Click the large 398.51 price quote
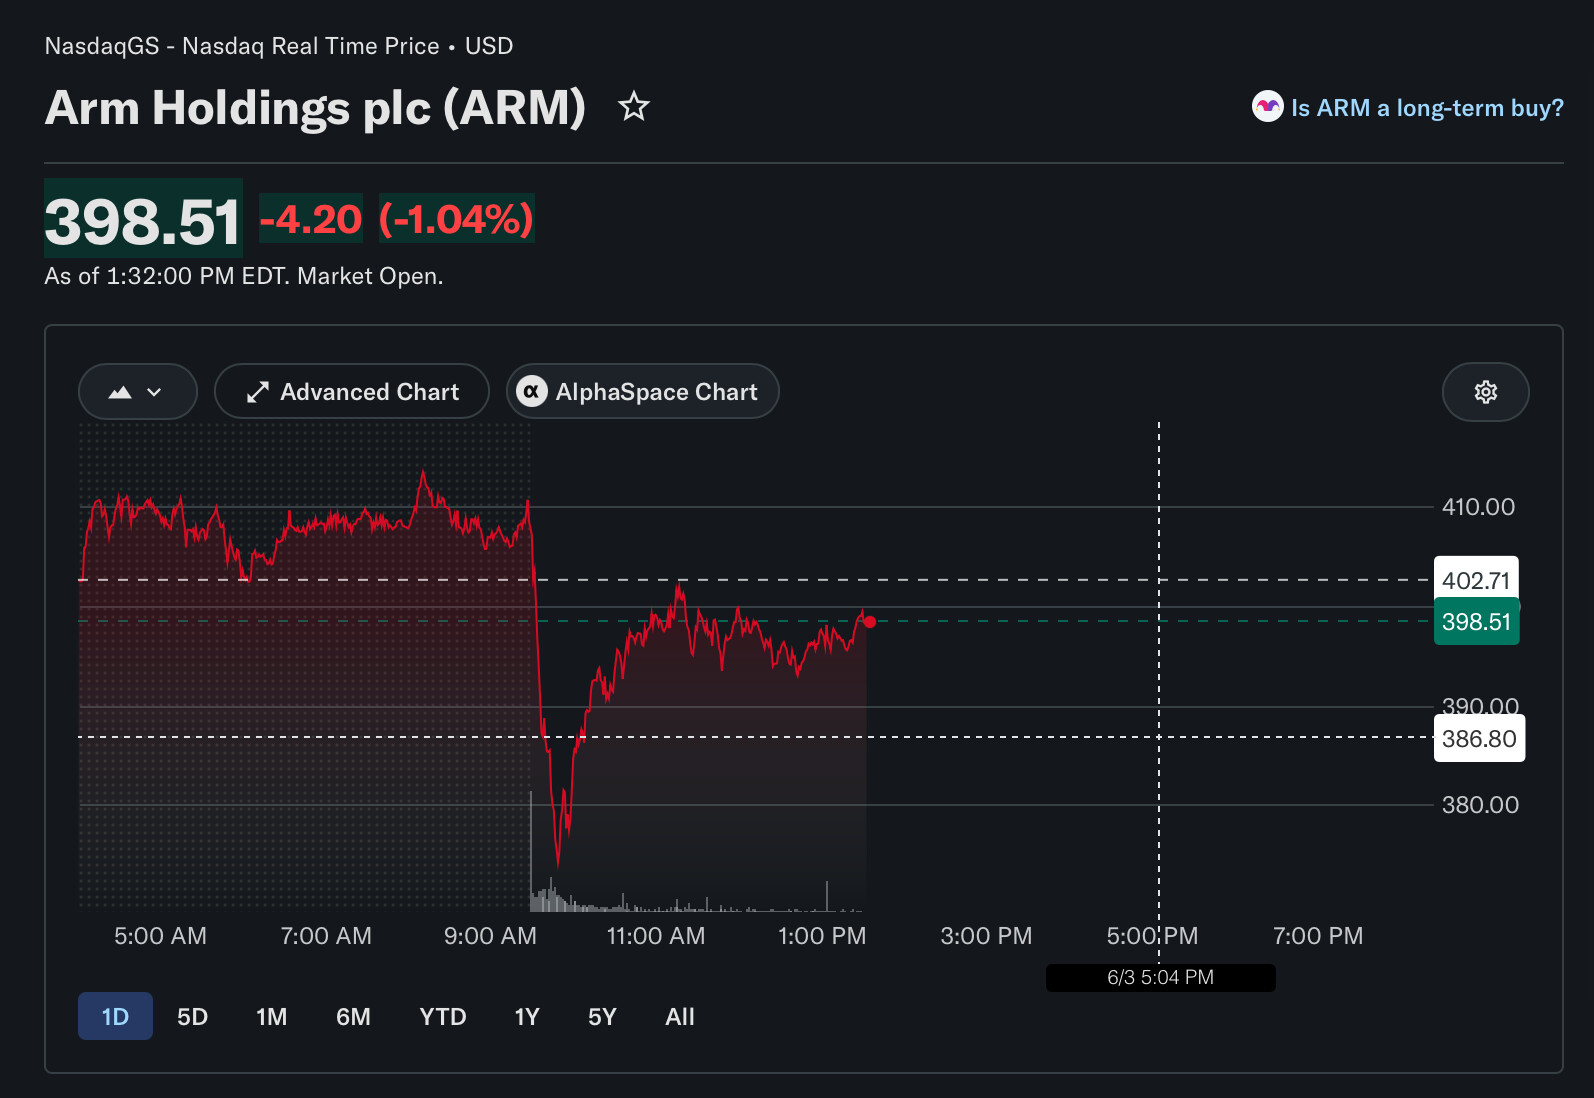This screenshot has height=1098, width=1594. coord(143,220)
